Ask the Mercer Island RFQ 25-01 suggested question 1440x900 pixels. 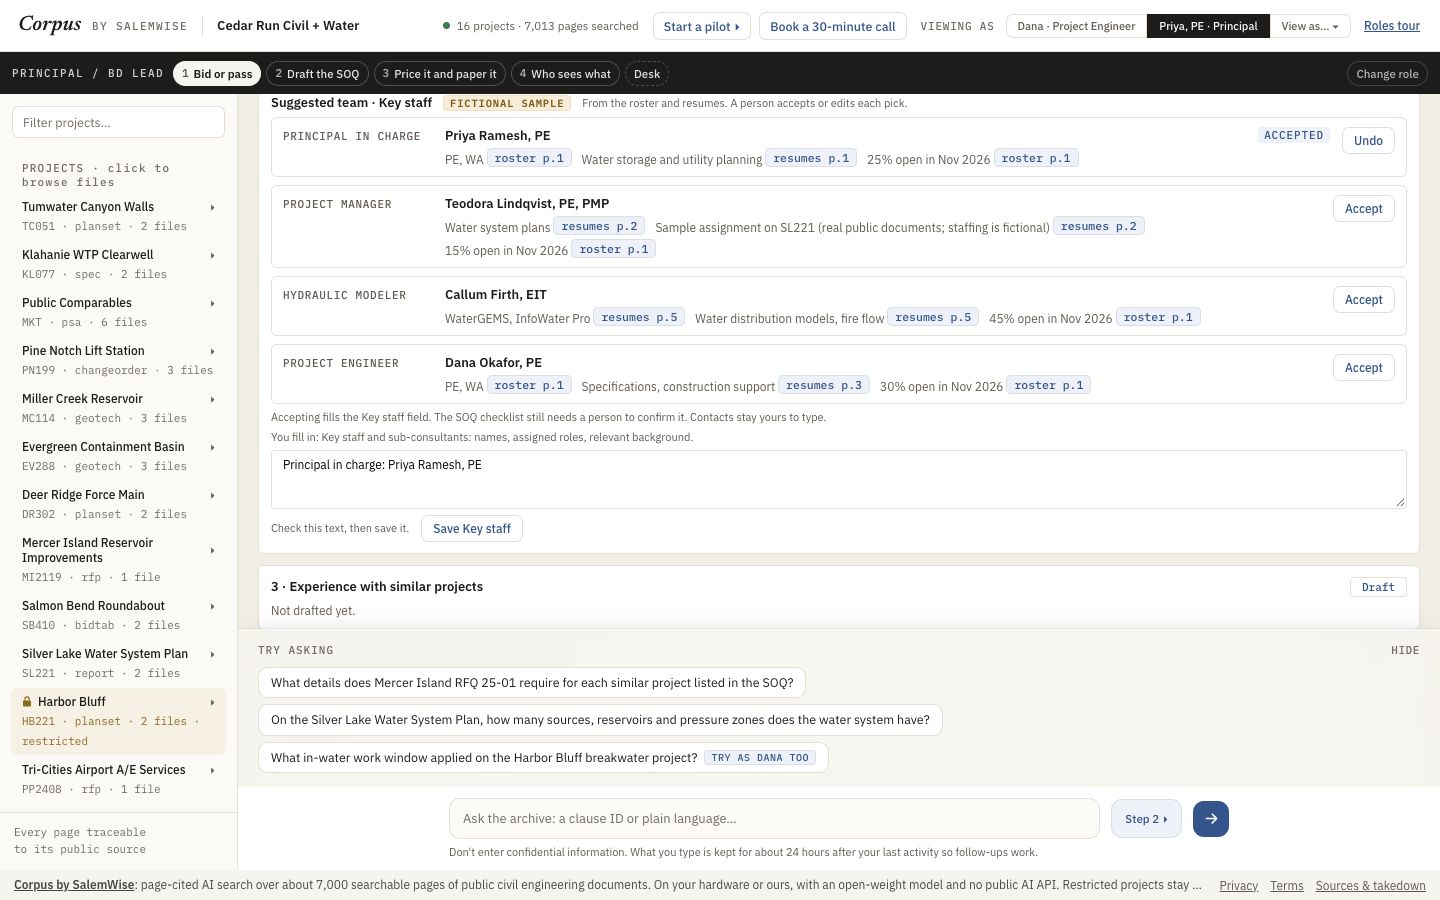coord(532,683)
